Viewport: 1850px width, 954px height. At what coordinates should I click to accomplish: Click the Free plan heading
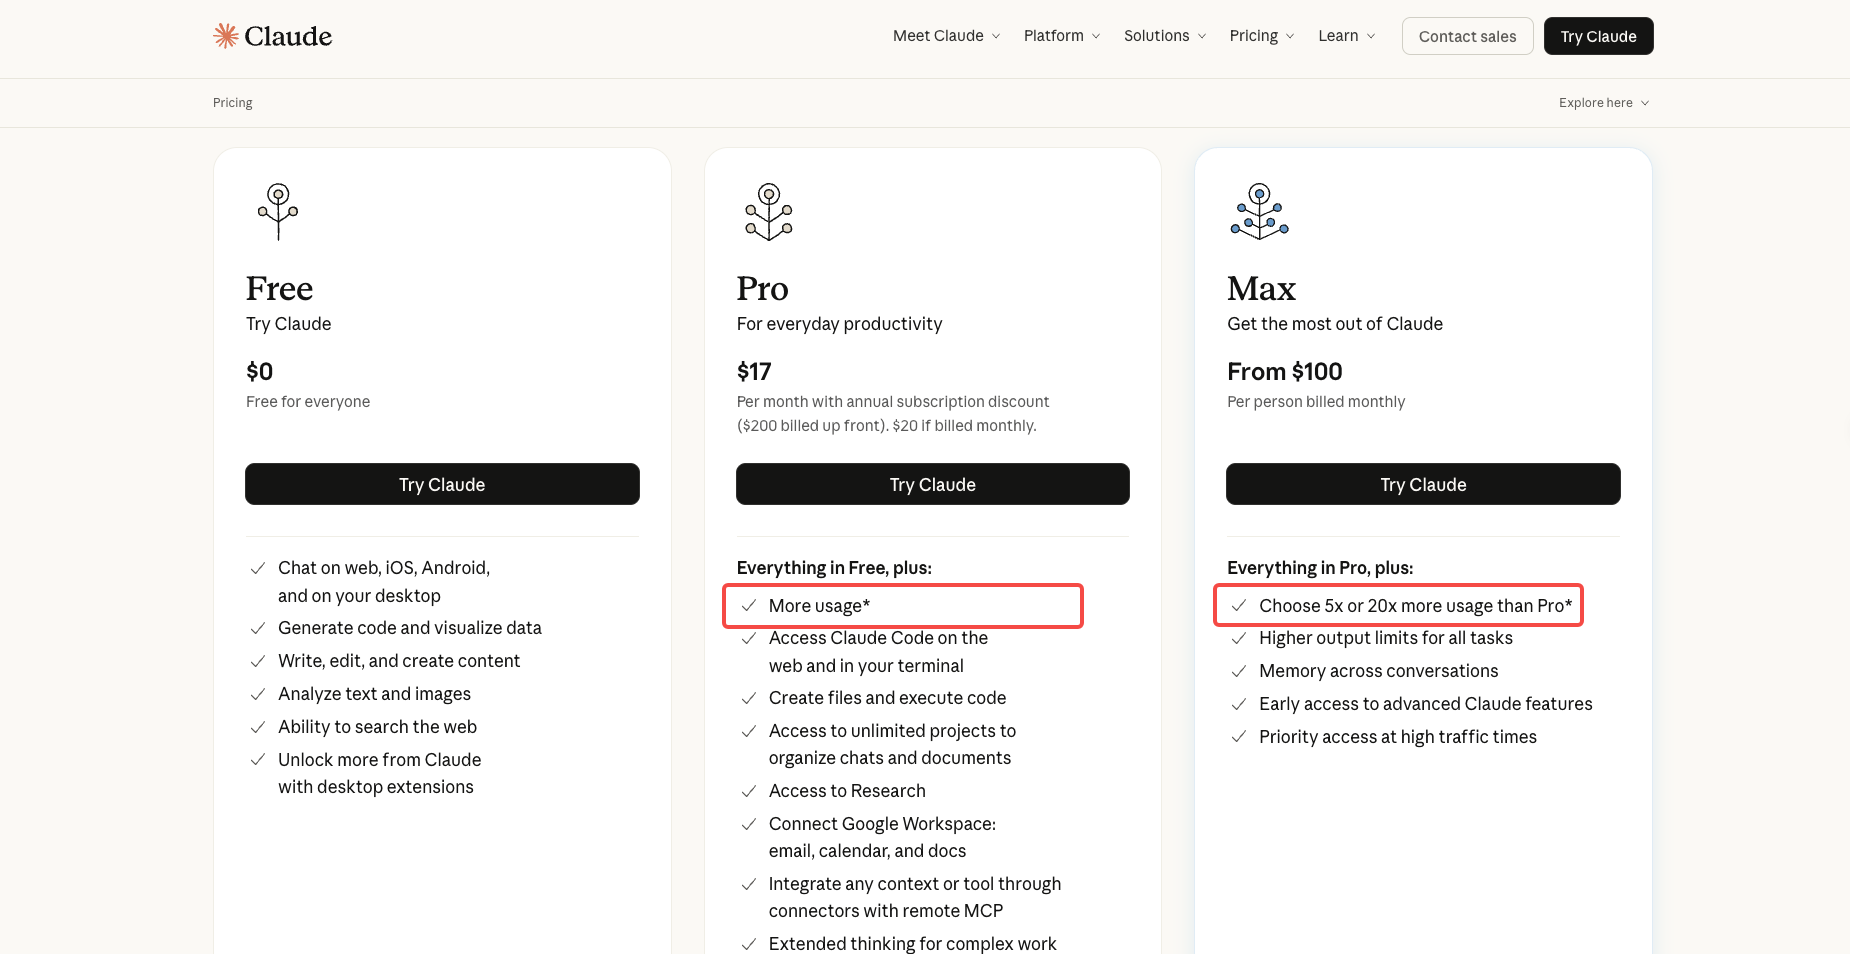pos(280,288)
